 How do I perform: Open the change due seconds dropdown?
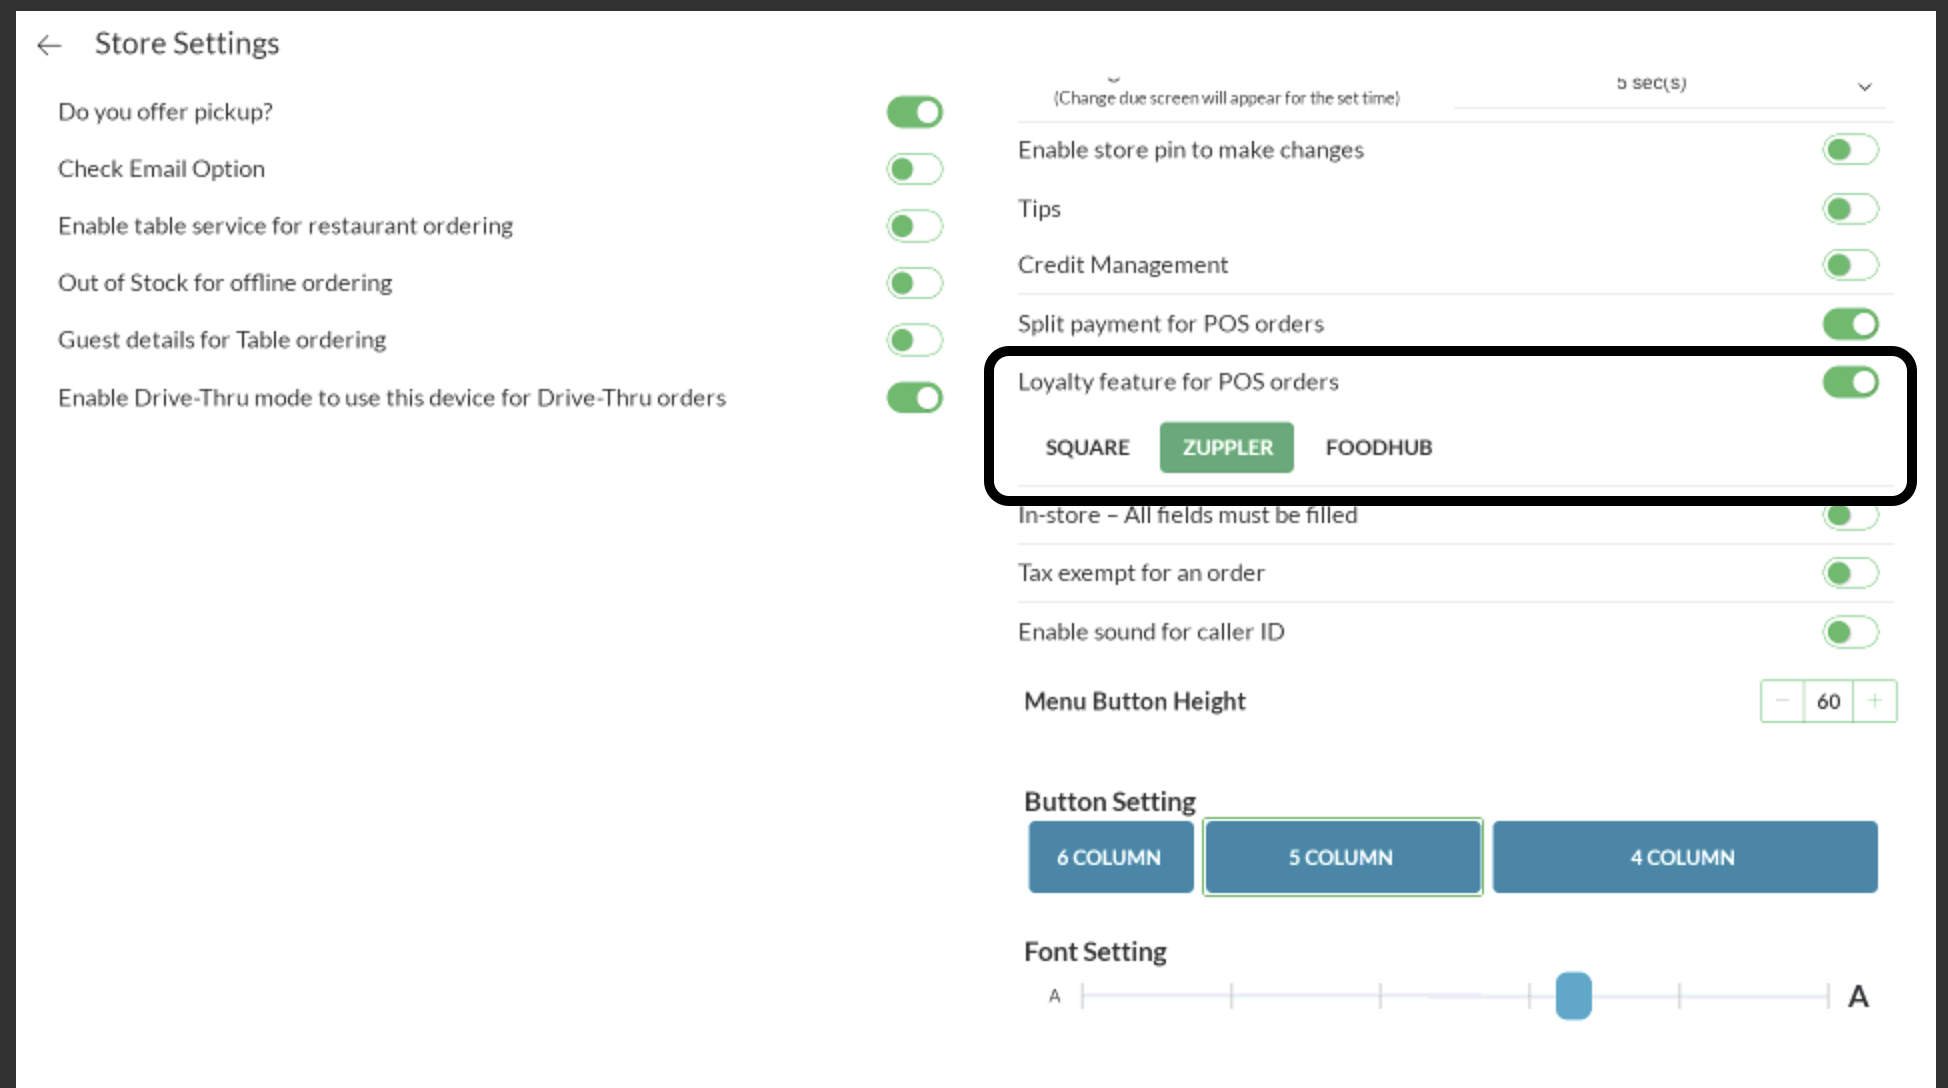tap(1864, 87)
